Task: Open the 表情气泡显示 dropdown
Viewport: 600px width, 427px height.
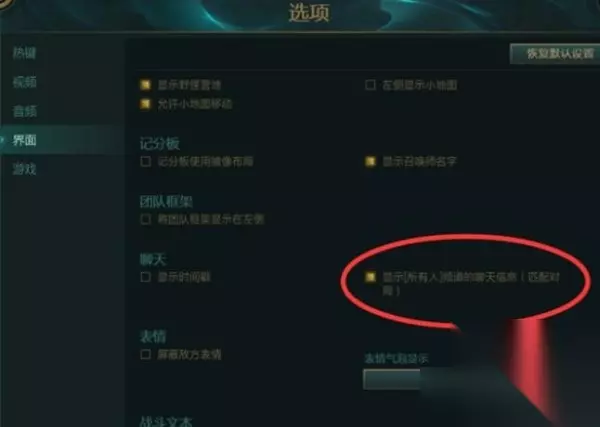Action: tap(392, 379)
